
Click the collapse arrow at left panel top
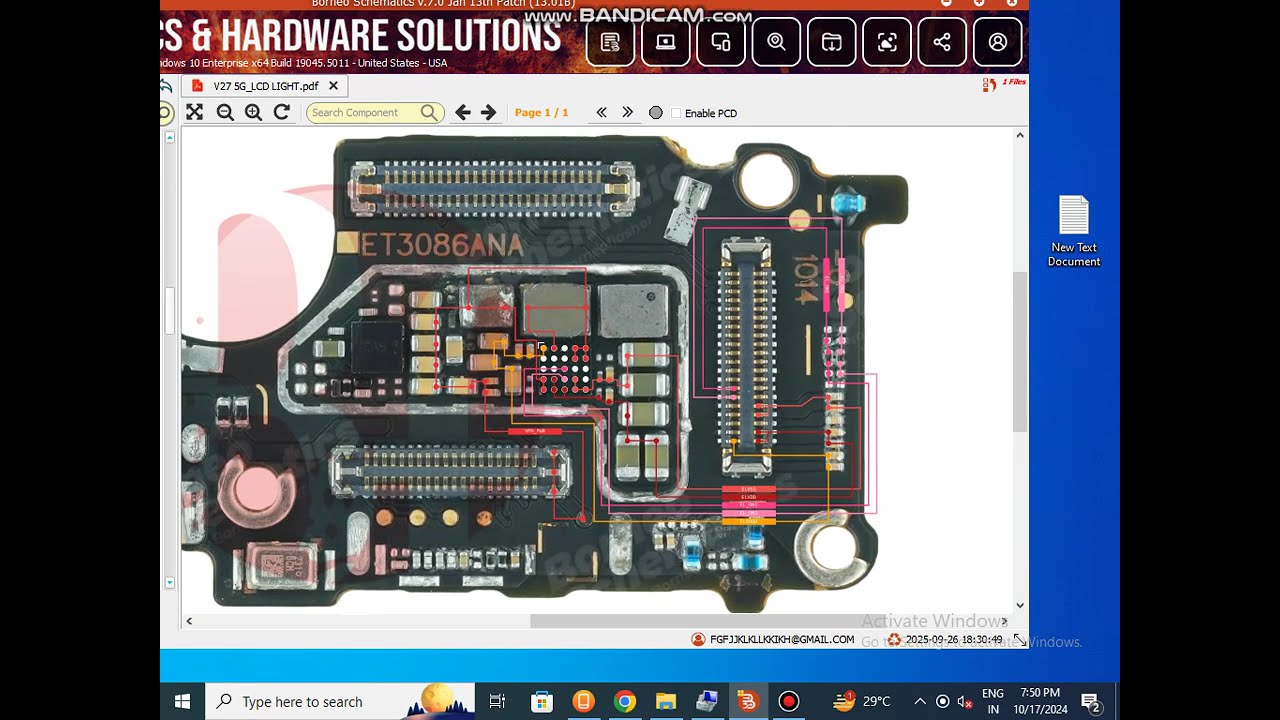pyautogui.click(x=169, y=137)
